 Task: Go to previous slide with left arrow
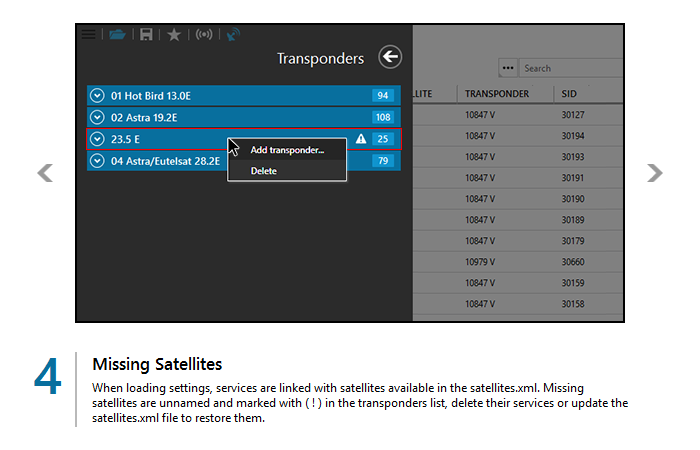tap(45, 173)
